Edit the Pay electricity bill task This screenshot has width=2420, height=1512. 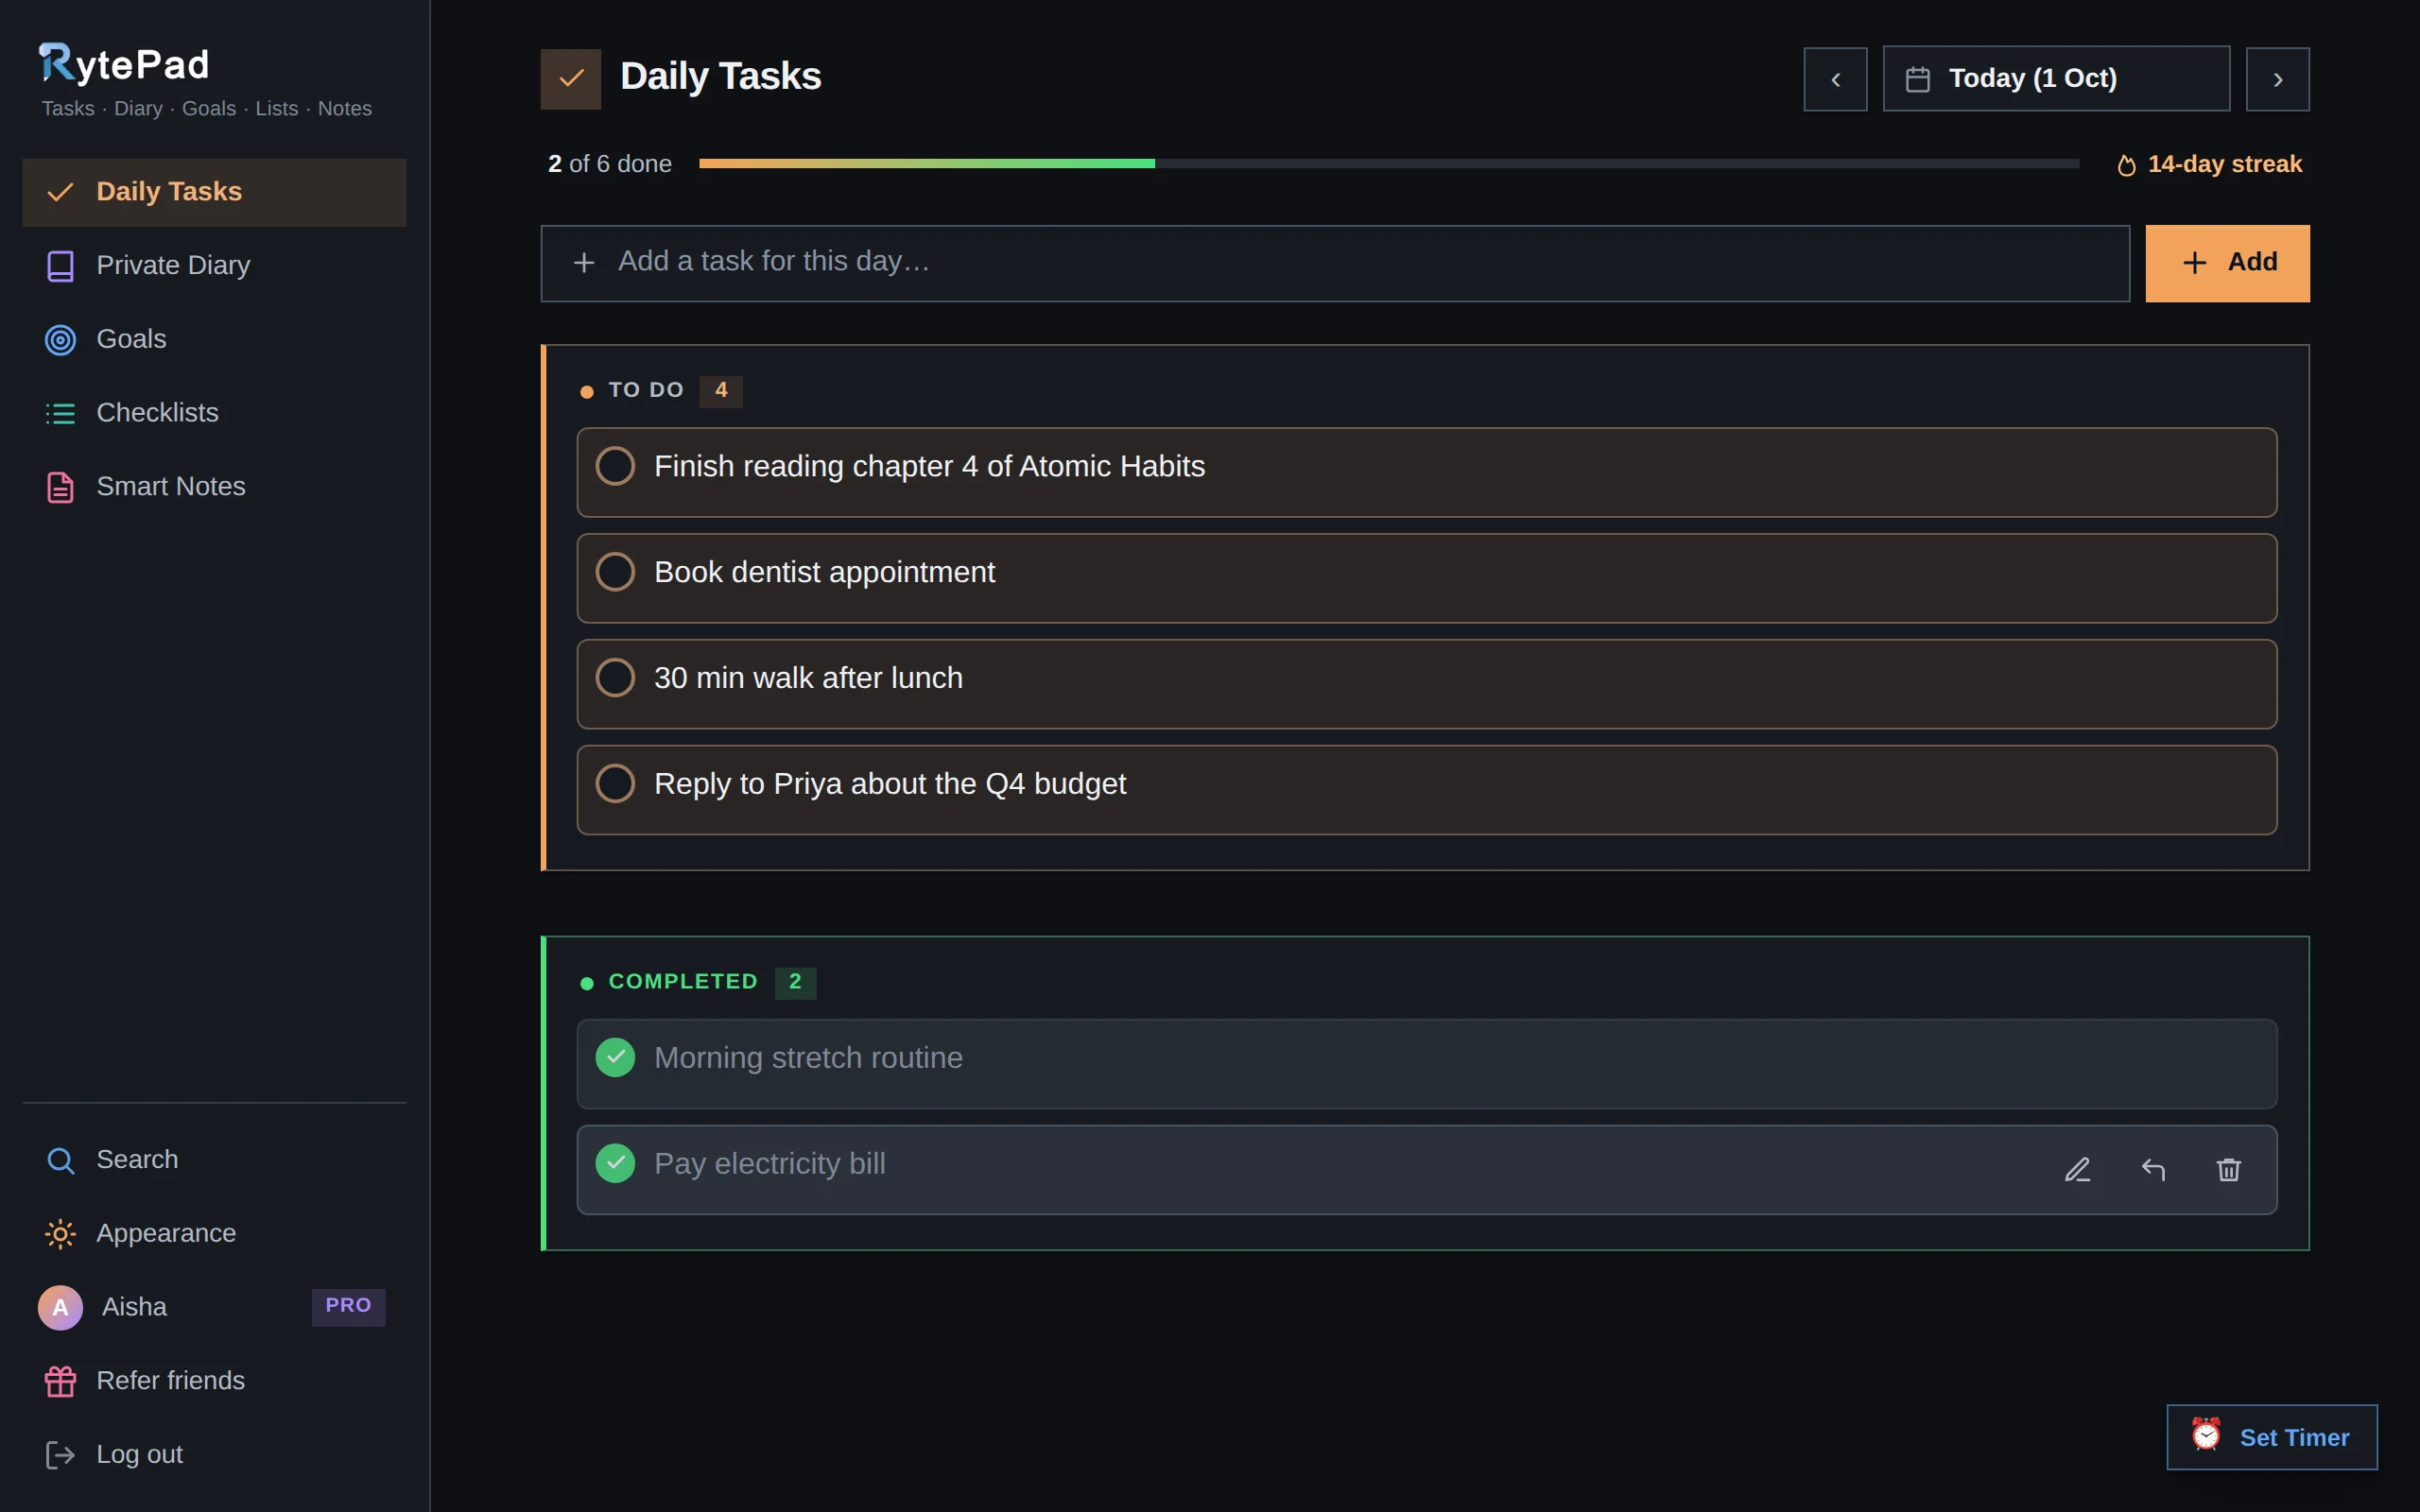pyautogui.click(x=2078, y=1170)
